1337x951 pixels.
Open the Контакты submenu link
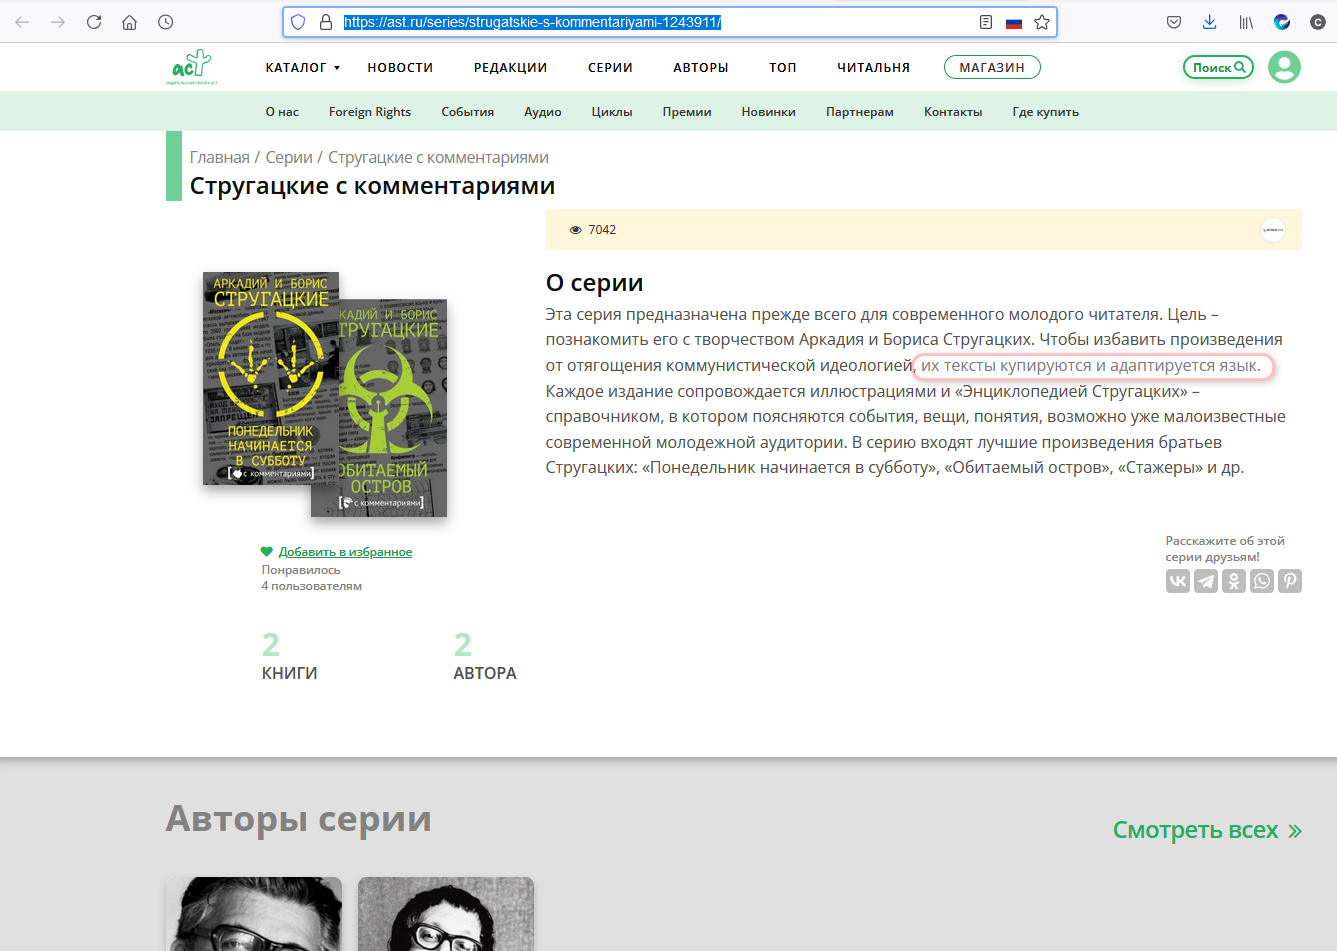point(953,112)
